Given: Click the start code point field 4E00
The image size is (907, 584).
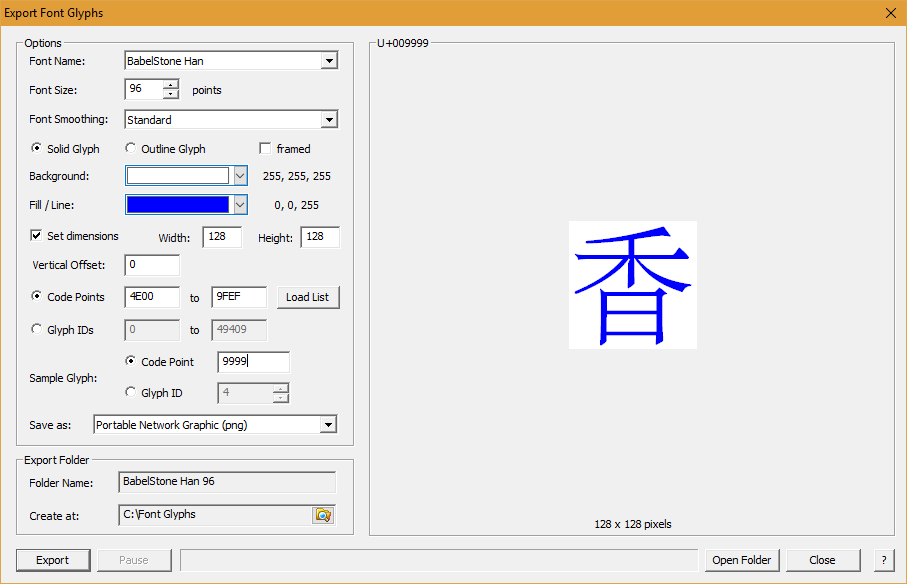Looking at the screenshot, I should click(152, 297).
